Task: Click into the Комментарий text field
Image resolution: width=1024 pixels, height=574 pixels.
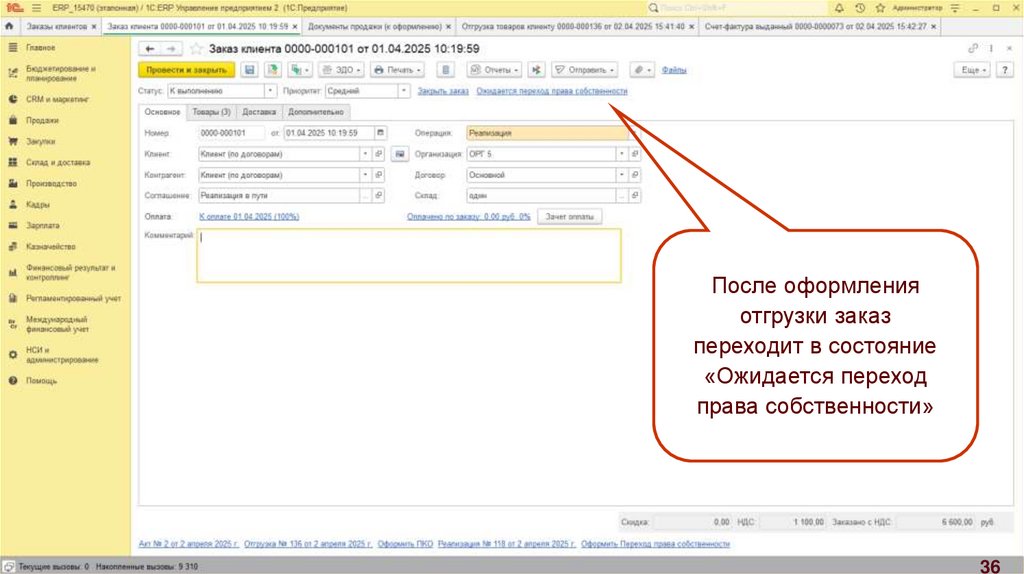Action: (x=408, y=256)
